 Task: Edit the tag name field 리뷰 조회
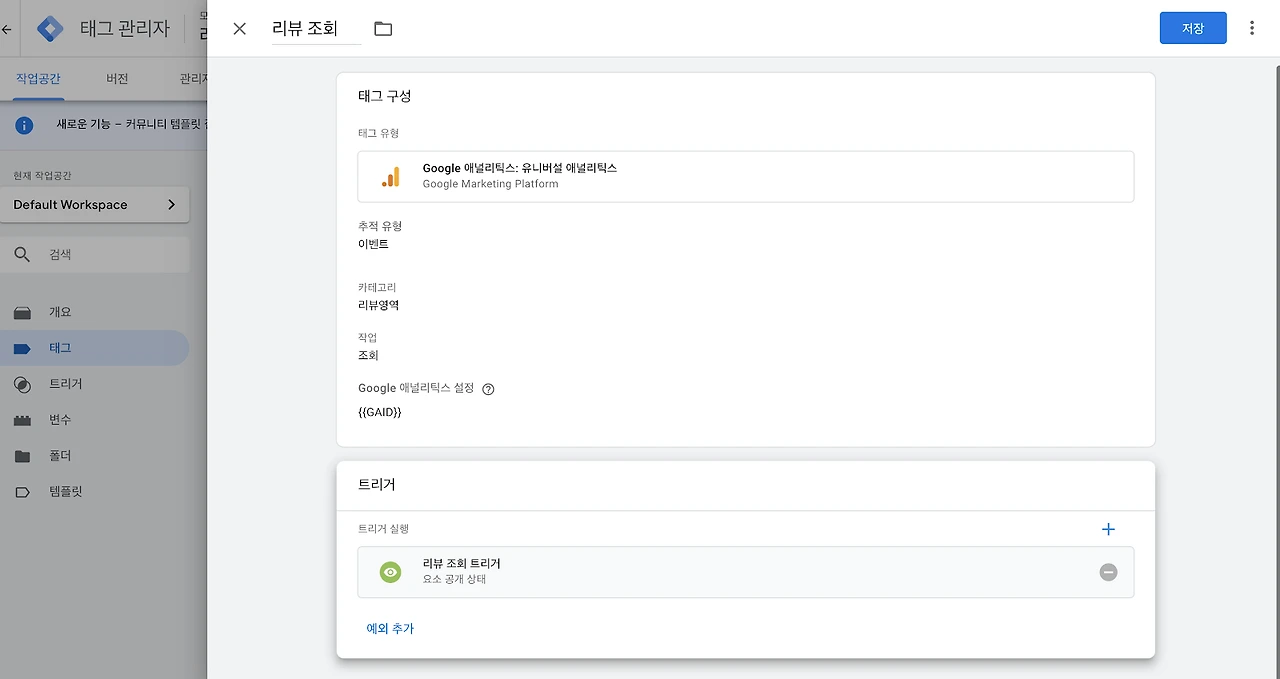pyautogui.click(x=316, y=29)
